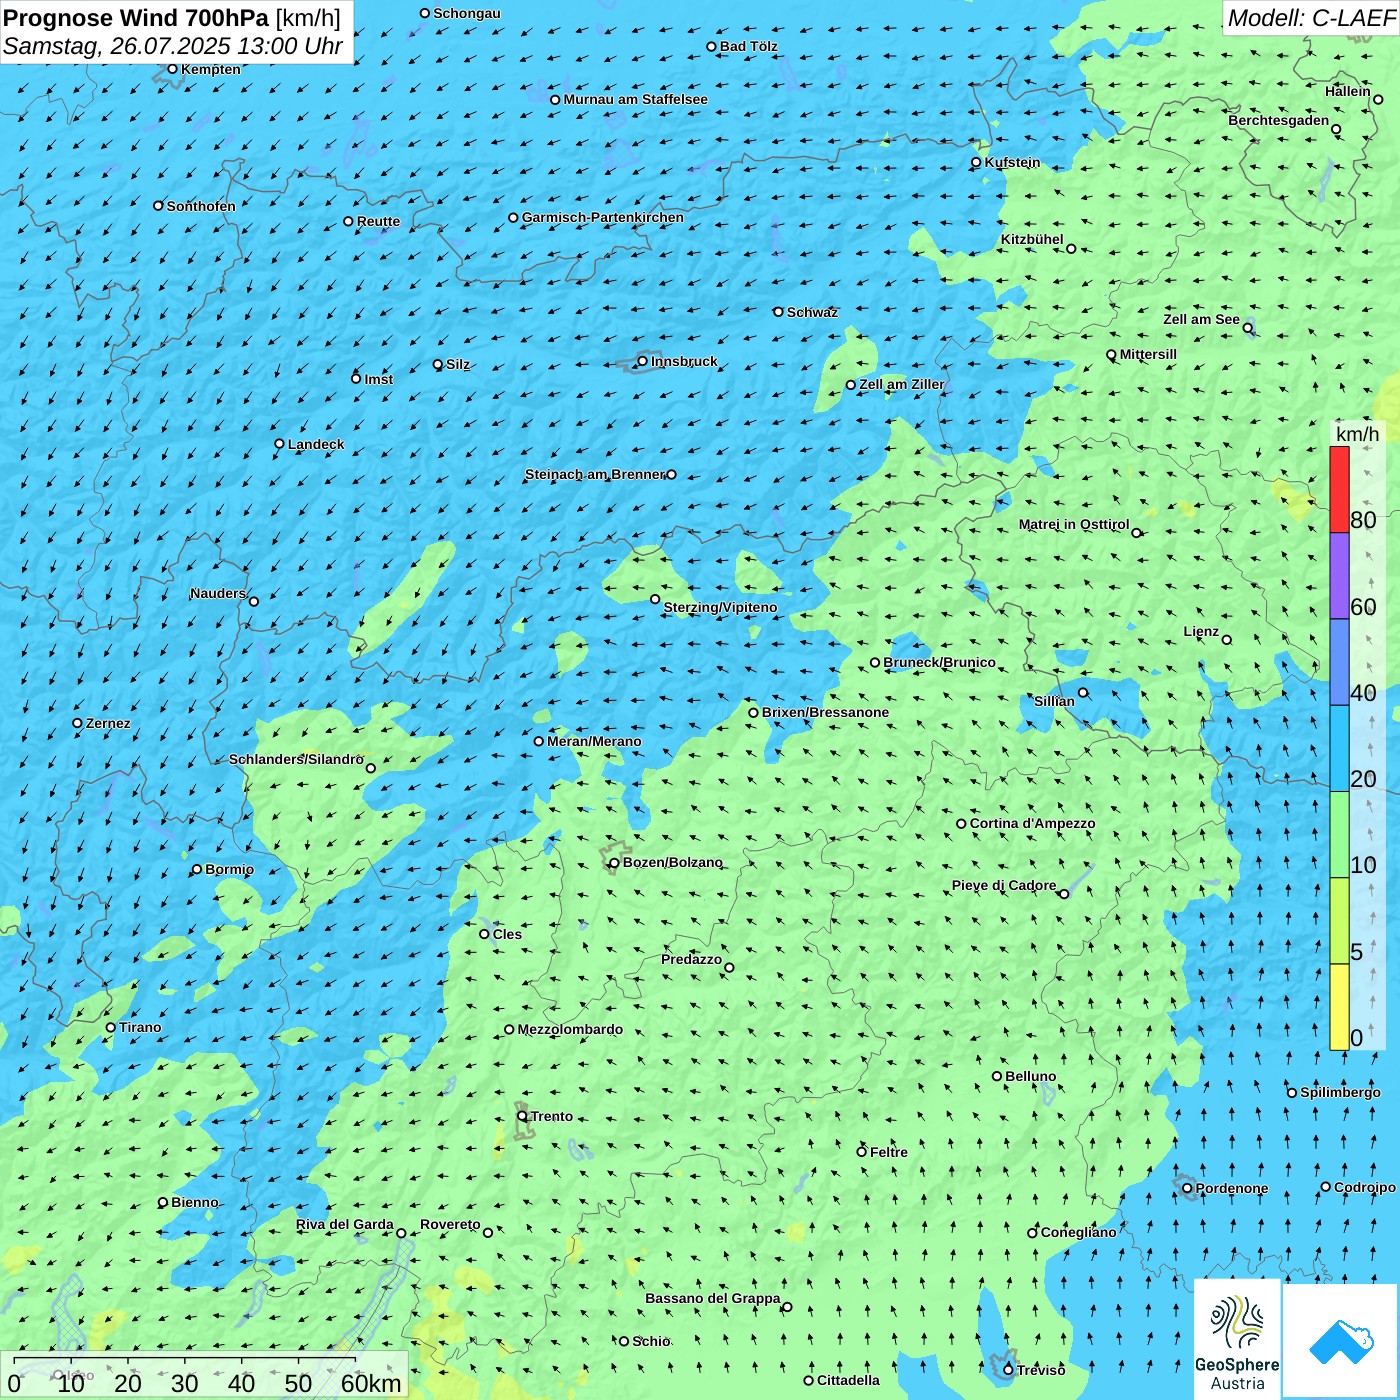
Task: Click the 'Cittadella' label
Action: pos(848,1380)
